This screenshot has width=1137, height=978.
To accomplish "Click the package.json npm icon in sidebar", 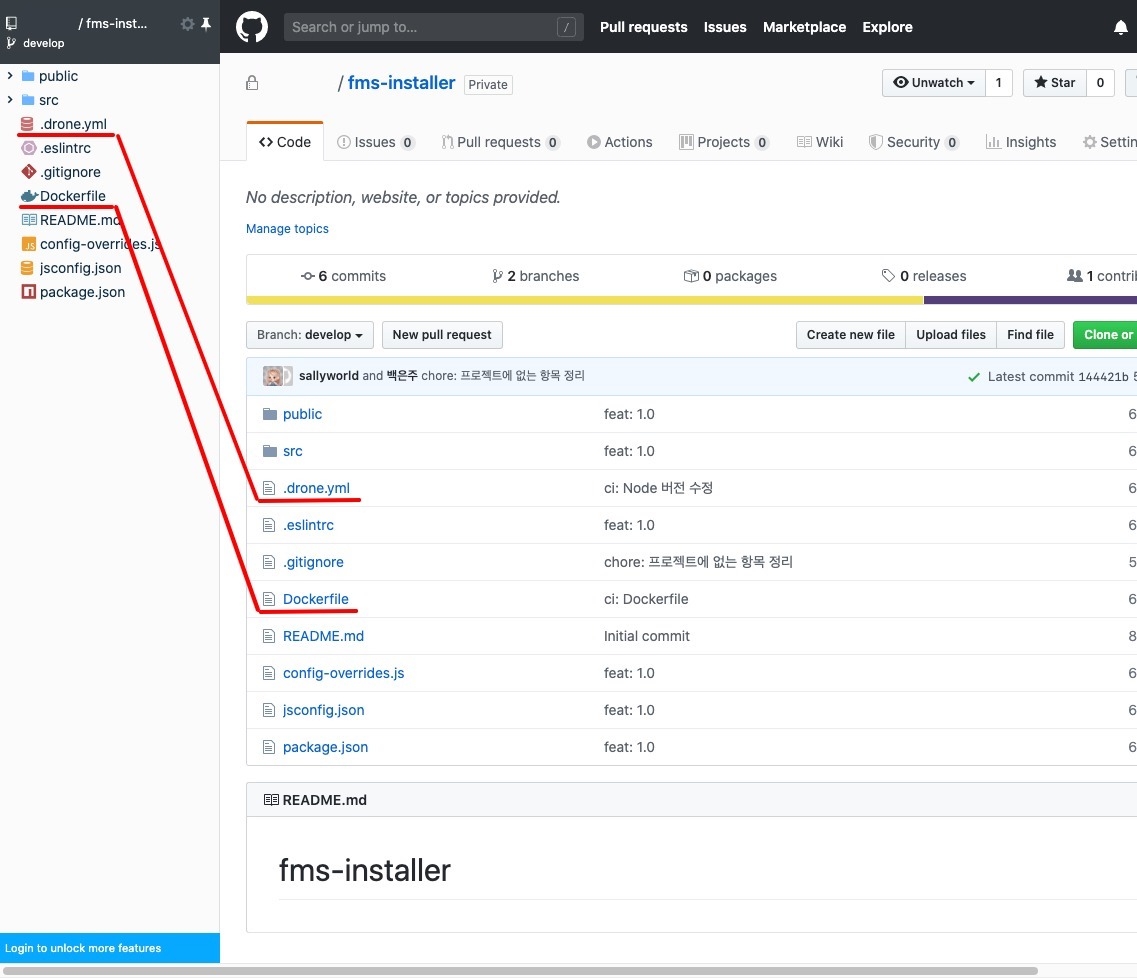I will pos(29,292).
